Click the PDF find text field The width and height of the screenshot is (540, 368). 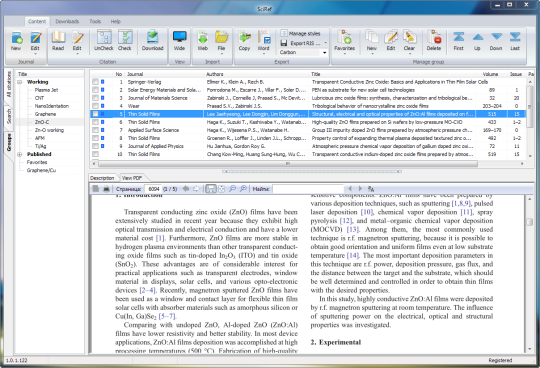pos(308,189)
